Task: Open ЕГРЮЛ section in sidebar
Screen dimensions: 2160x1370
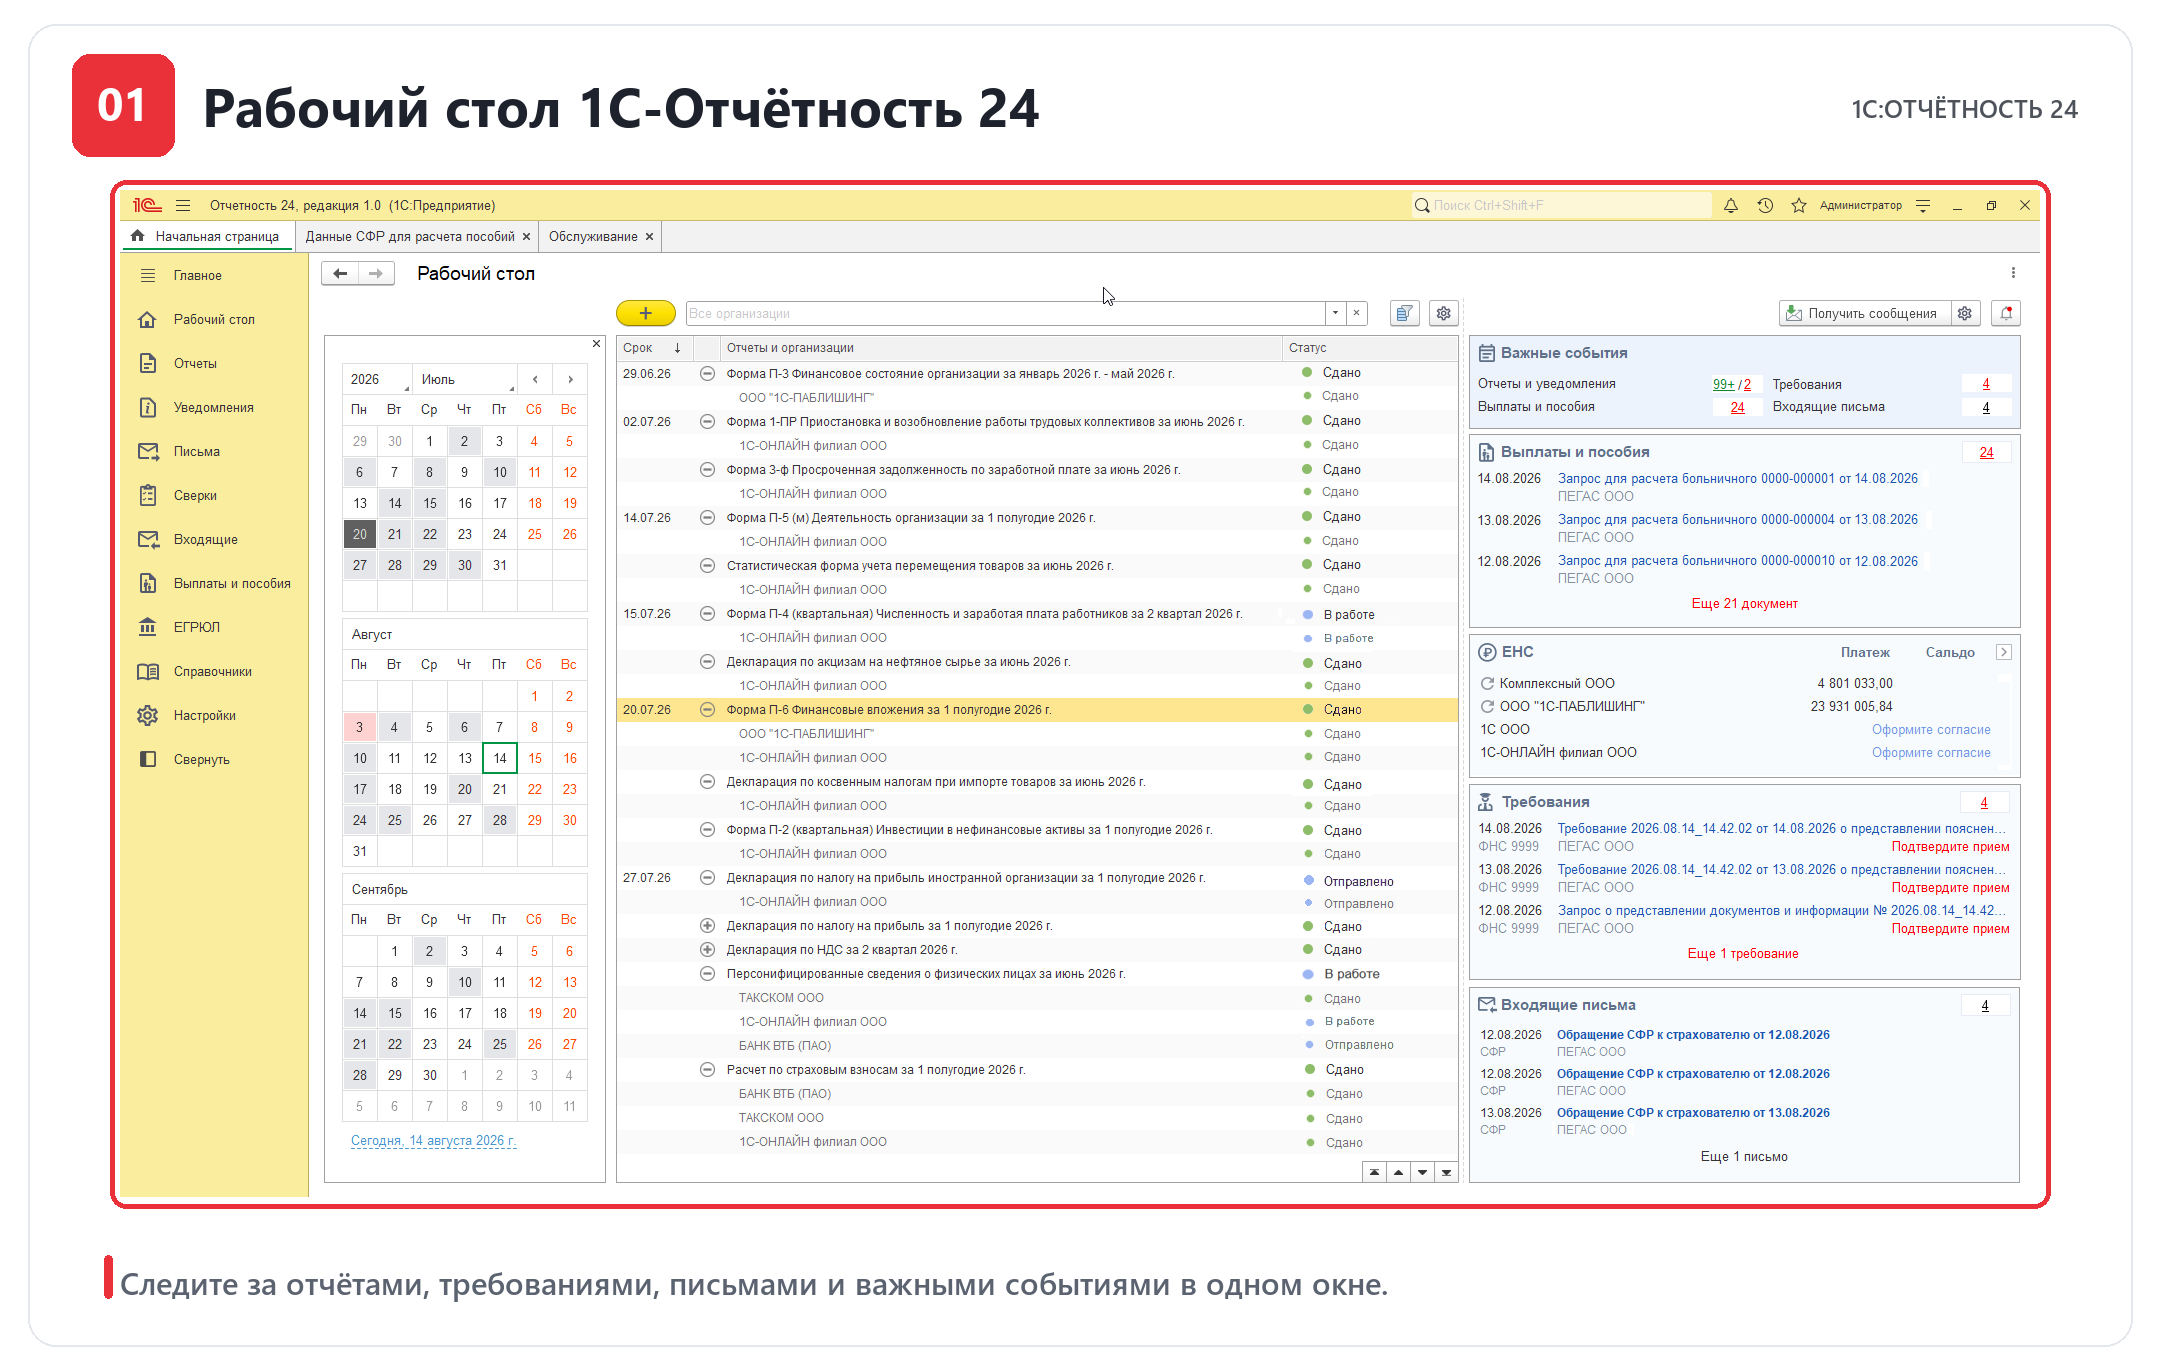Action: point(196,627)
